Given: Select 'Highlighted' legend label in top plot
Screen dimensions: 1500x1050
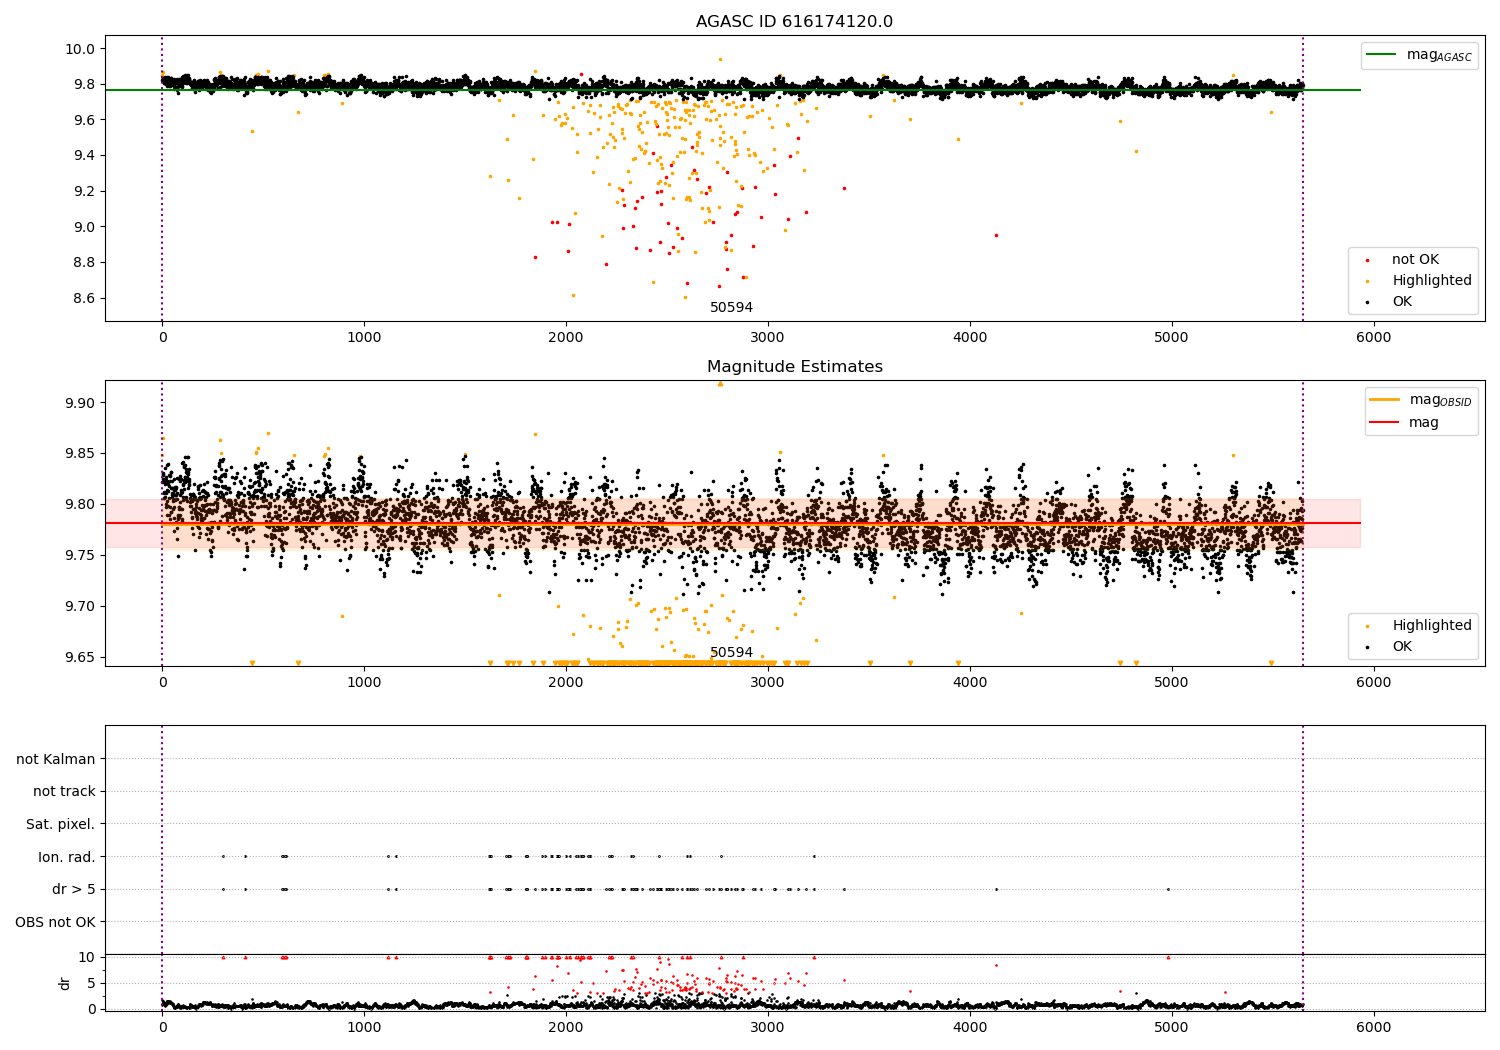Looking at the screenshot, I should (1431, 281).
